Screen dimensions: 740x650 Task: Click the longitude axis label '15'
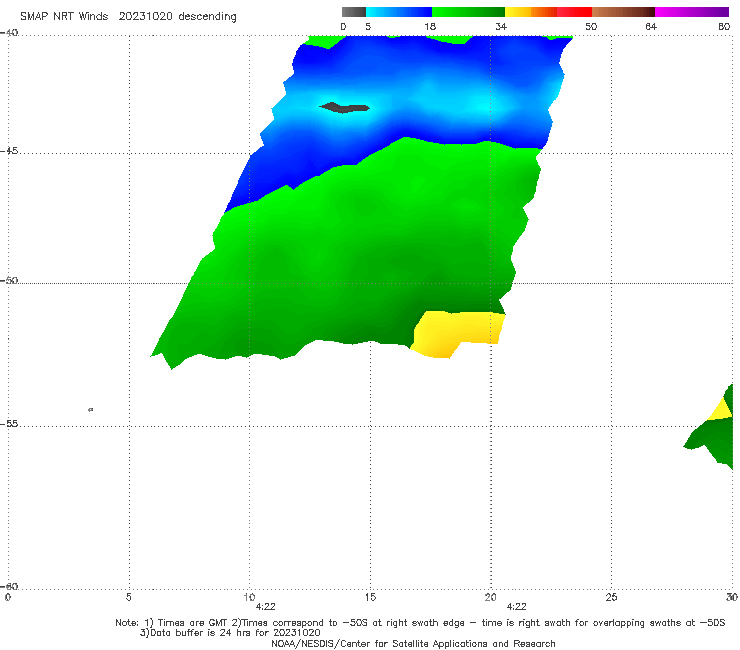tap(370, 598)
